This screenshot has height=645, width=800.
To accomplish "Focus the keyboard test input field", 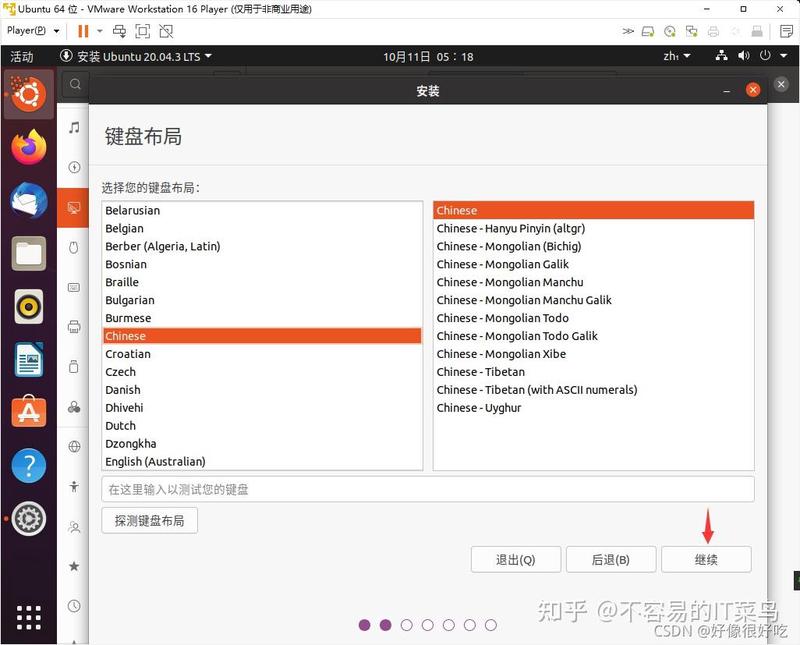I will [x=428, y=489].
